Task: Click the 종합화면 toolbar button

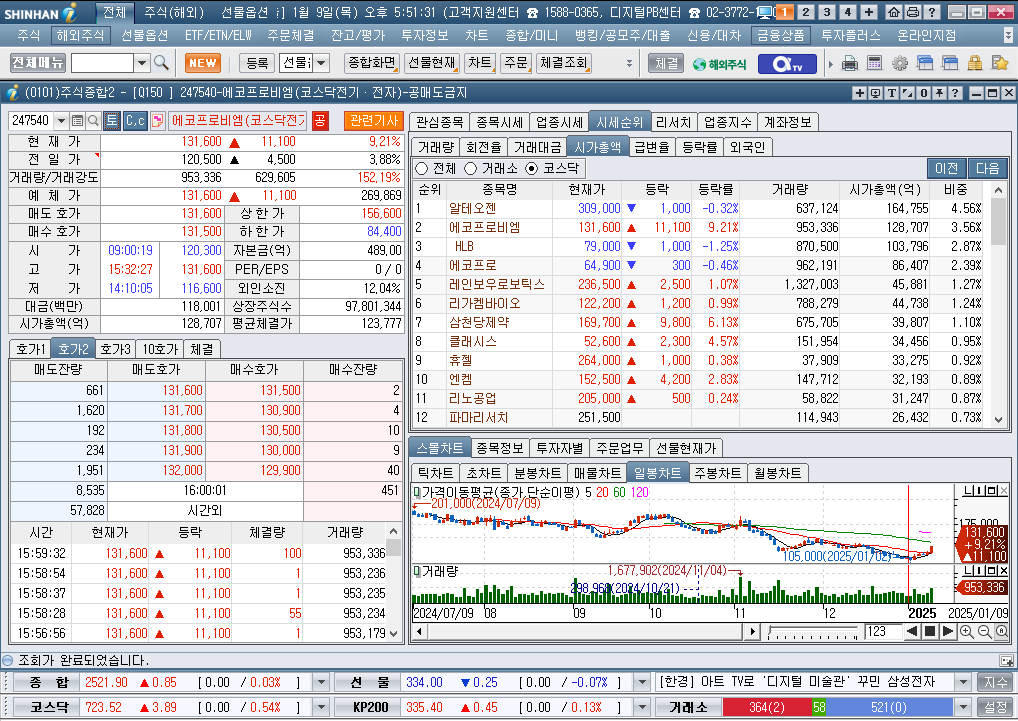Action: coord(372,63)
